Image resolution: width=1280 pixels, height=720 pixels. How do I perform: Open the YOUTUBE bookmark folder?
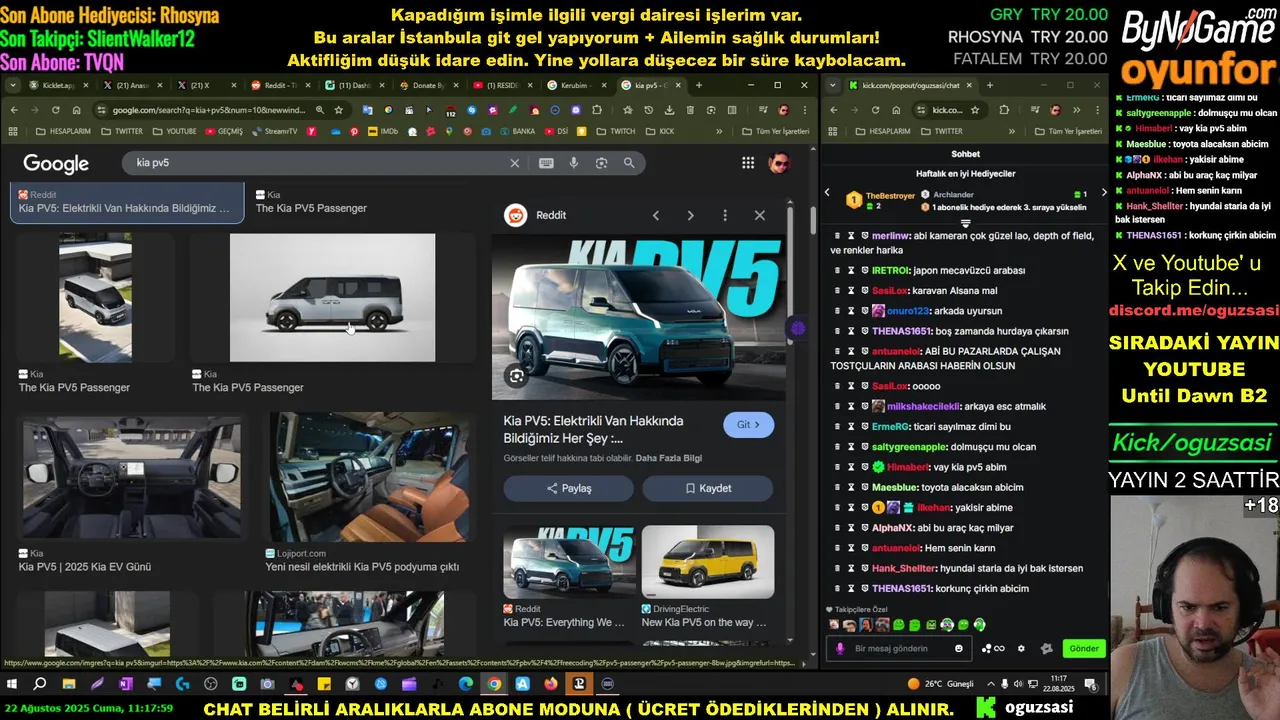point(174,131)
